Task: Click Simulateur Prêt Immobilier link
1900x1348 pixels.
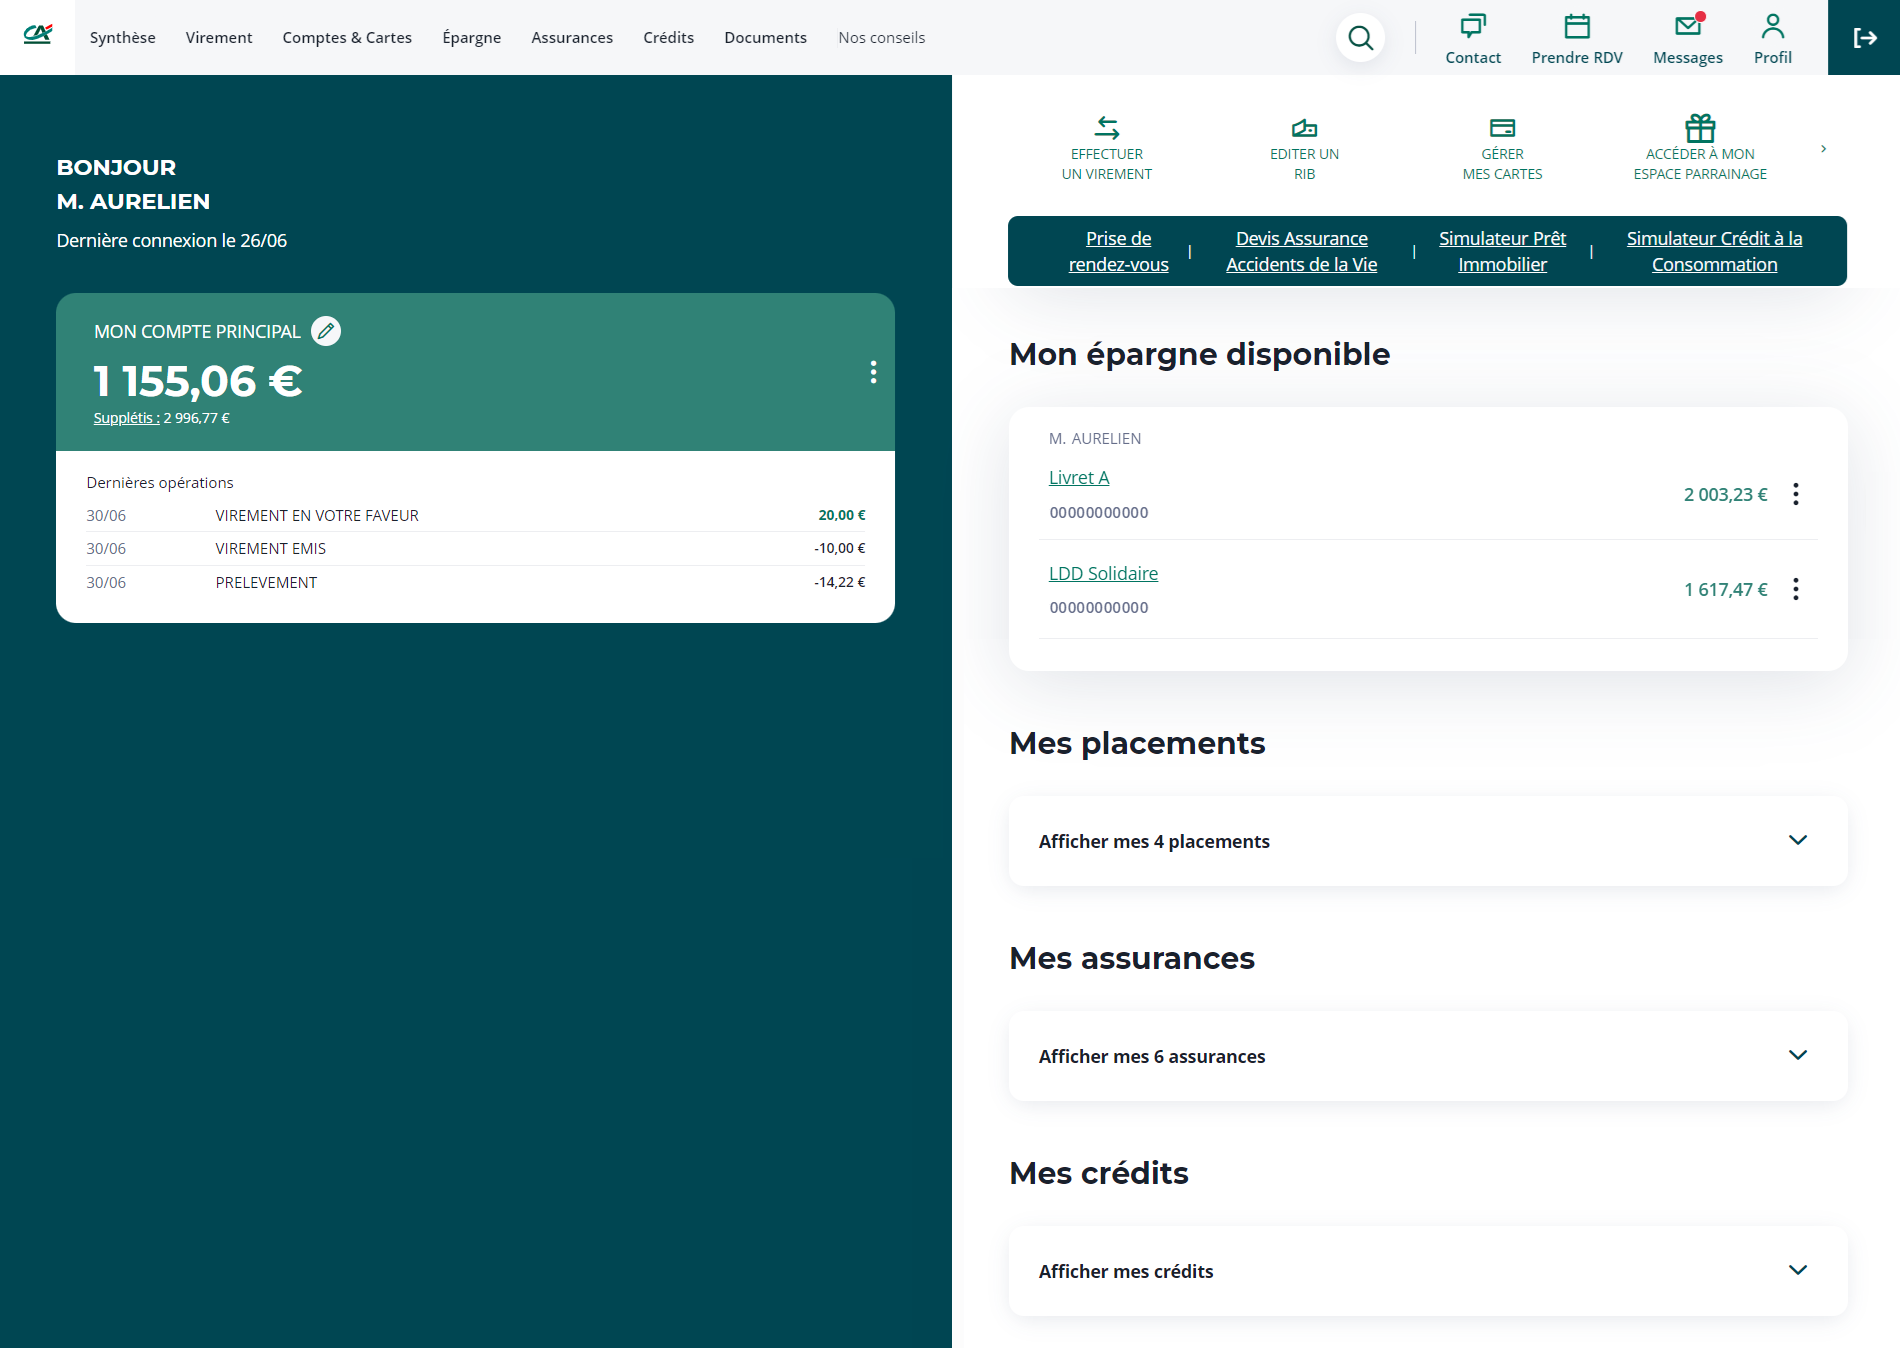Action: (1502, 252)
